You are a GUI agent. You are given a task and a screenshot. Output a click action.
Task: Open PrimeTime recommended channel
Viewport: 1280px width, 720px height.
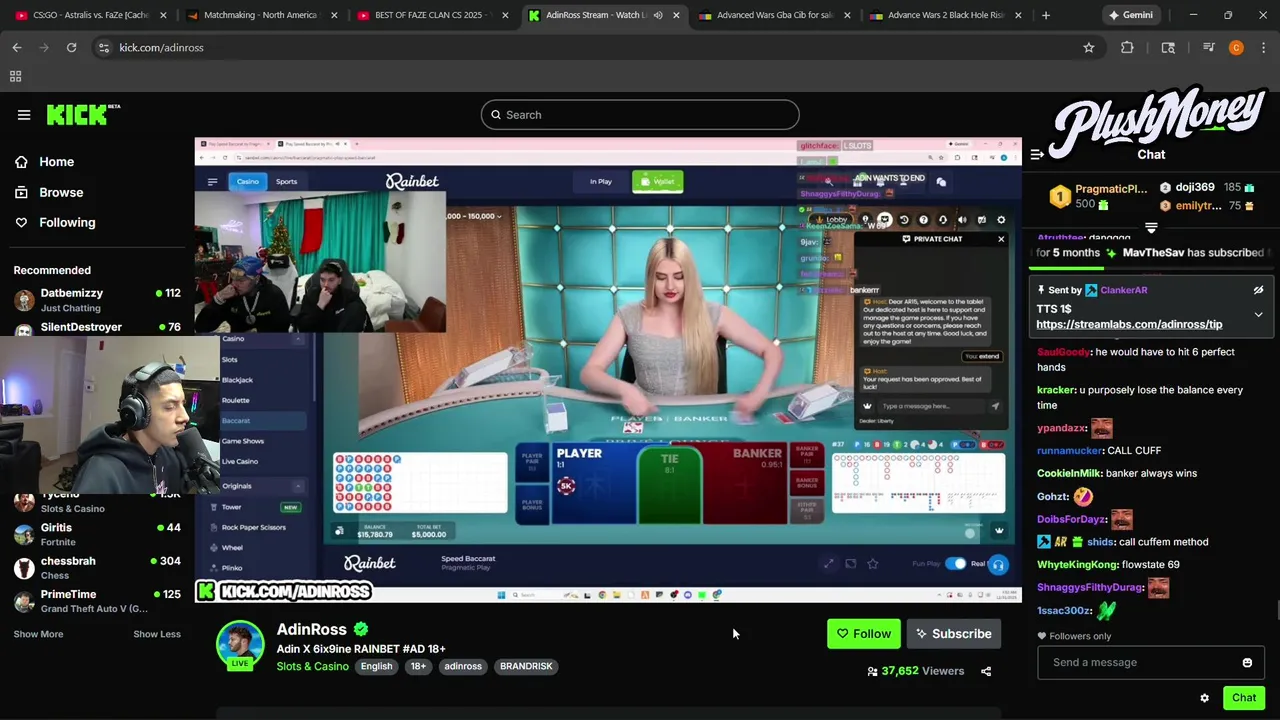click(97, 600)
